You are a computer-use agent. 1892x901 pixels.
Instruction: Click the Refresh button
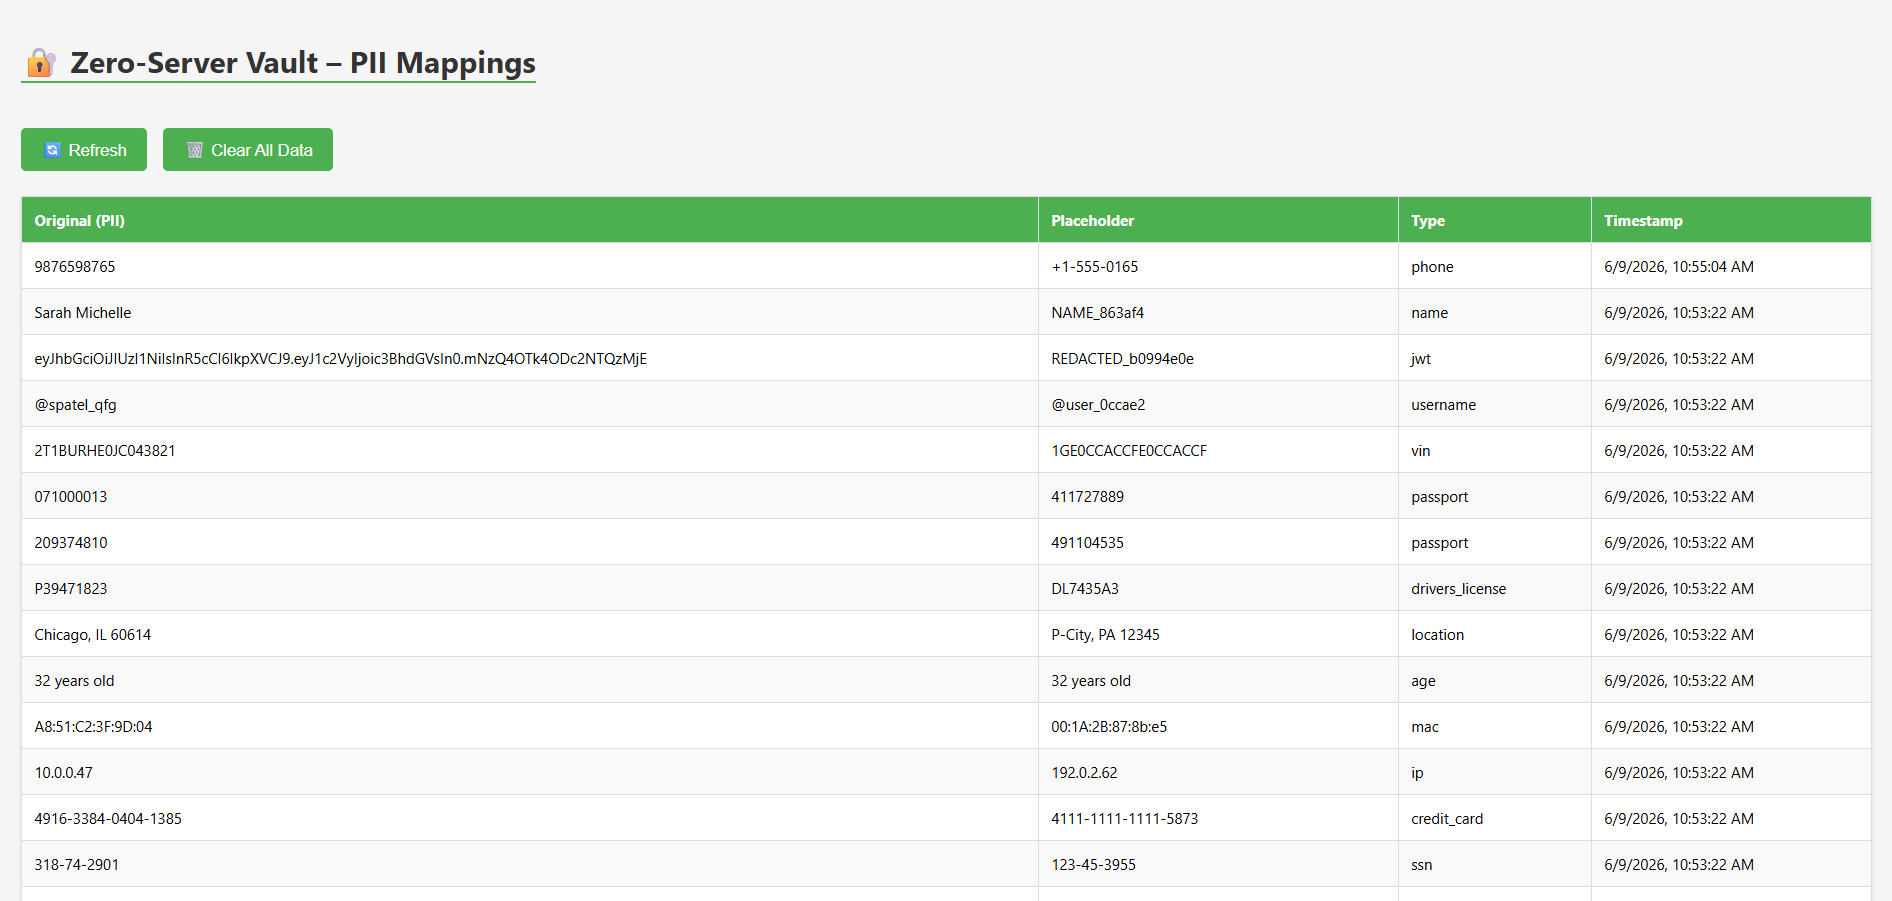tap(84, 150)
